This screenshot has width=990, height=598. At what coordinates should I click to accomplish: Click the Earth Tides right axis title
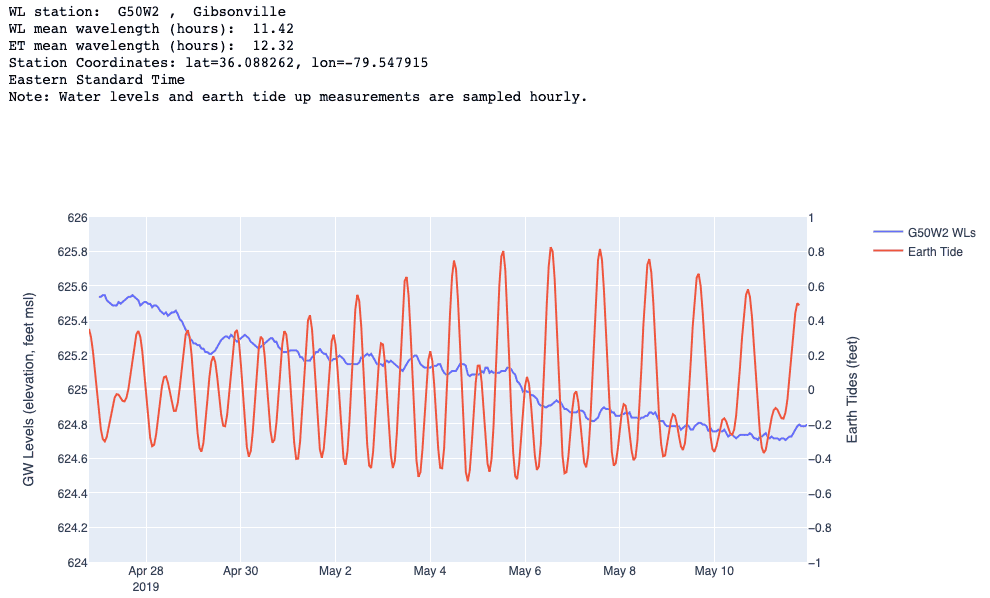[x=852, y=390]
